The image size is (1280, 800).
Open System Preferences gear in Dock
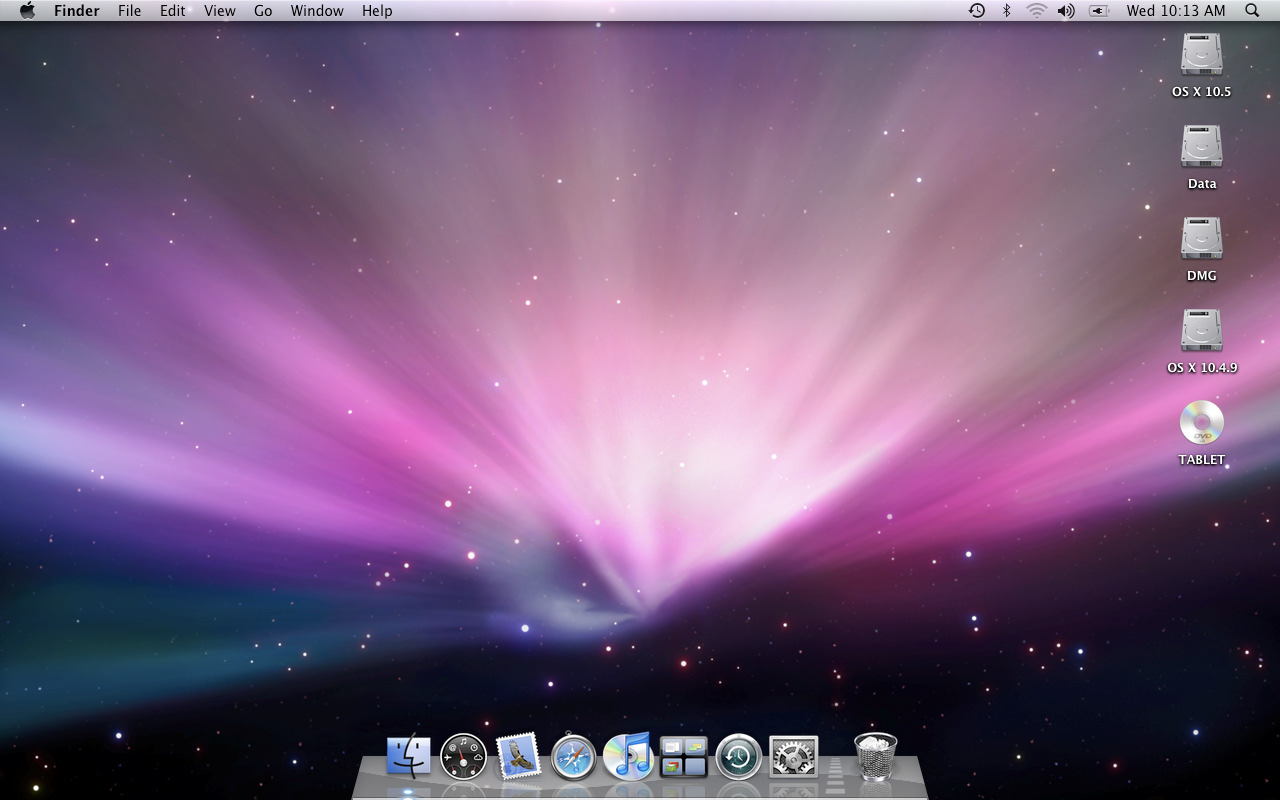[x=794, y=757]
